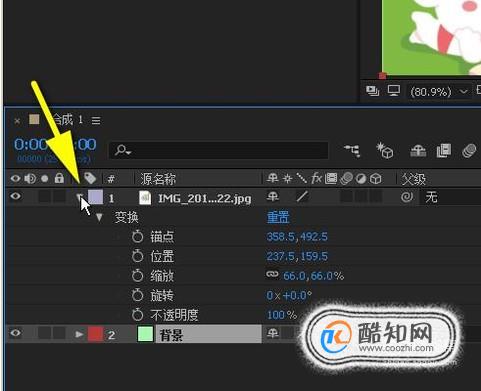Toggle the scale constrain proportions link icon
481x391 pixels.
[272, 274]
